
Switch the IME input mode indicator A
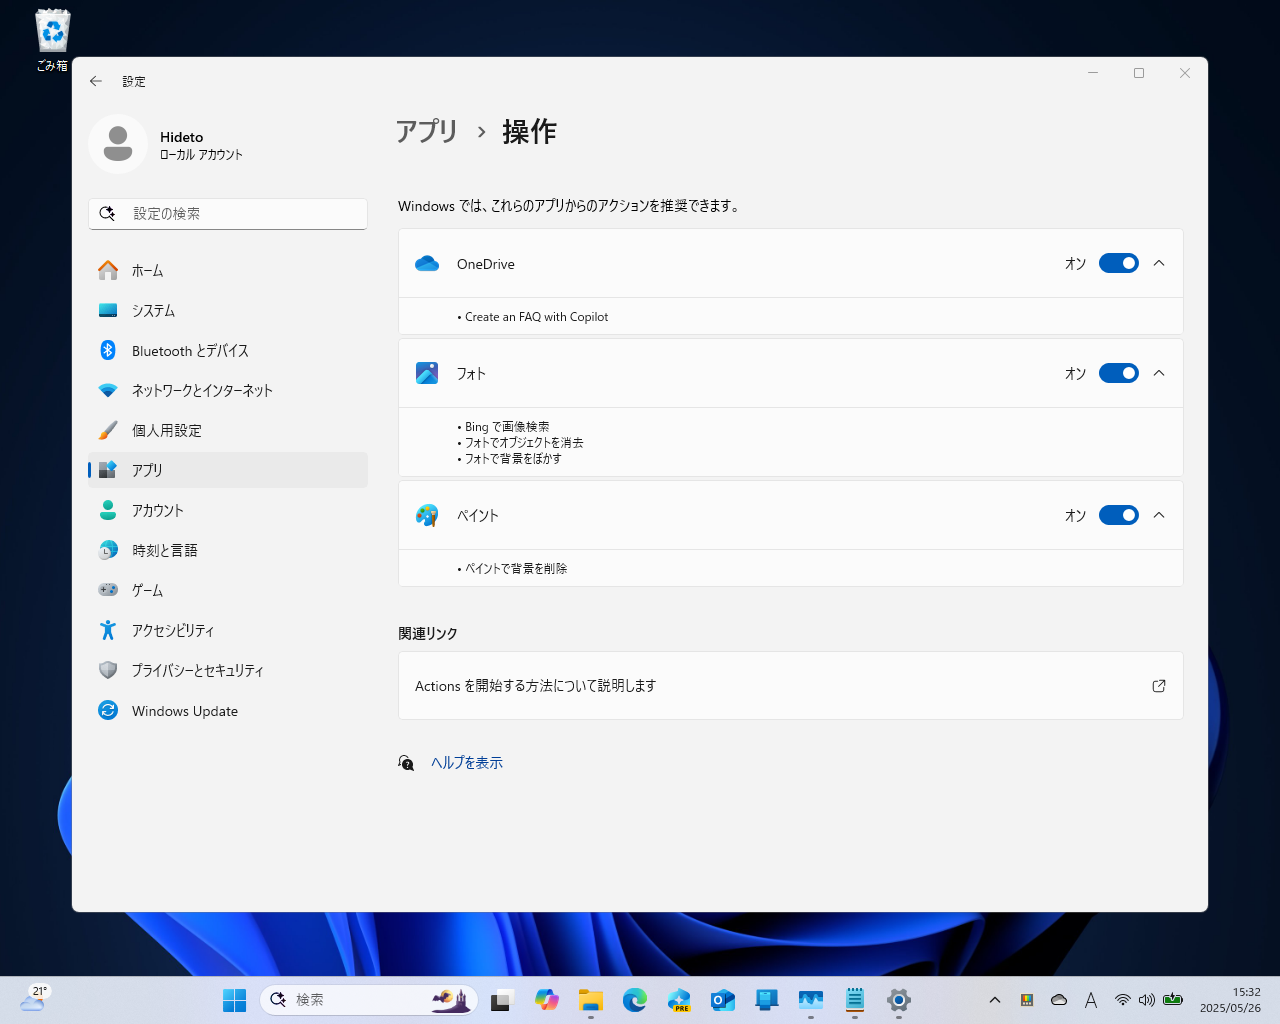click(1091, 1000)
